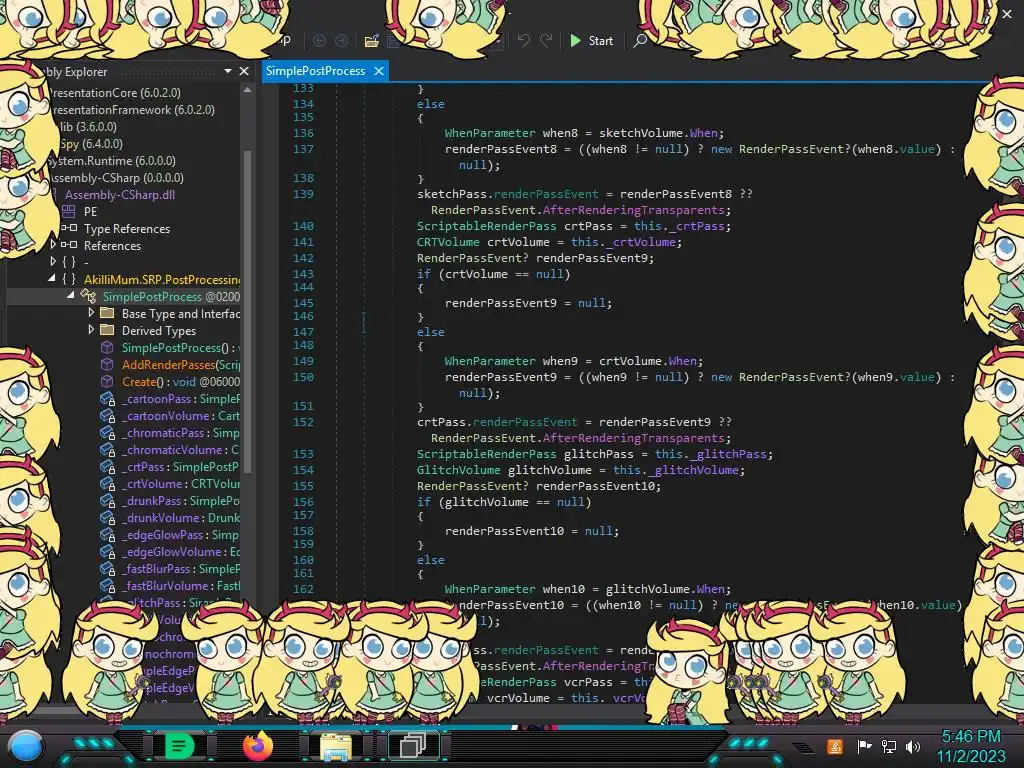Click GlitchVolume type on line 154
Screen dimensions: 1024x768
tap(458, 470)
